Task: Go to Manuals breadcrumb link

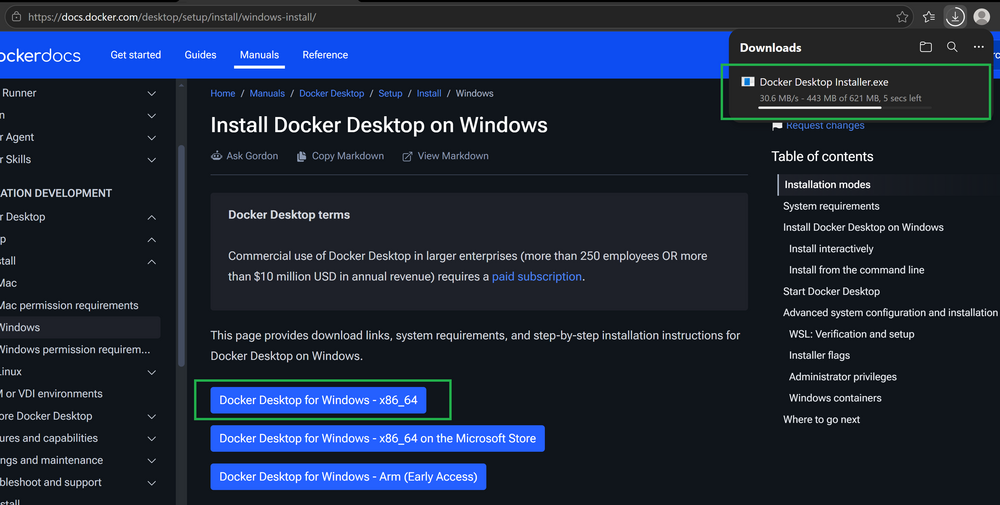Action: (267, 93)
